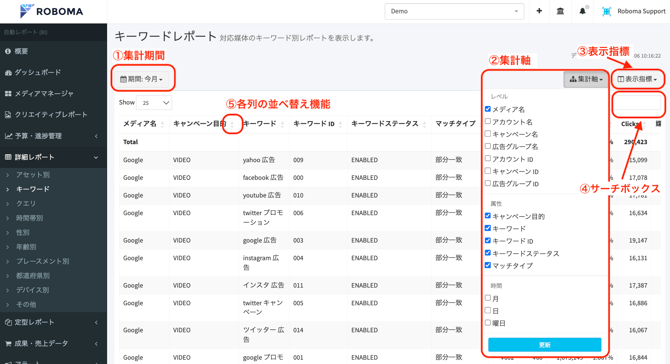
Task: Open the Show 25 rows dropdown
Action: pyautogui.click(x=154, y=103)
